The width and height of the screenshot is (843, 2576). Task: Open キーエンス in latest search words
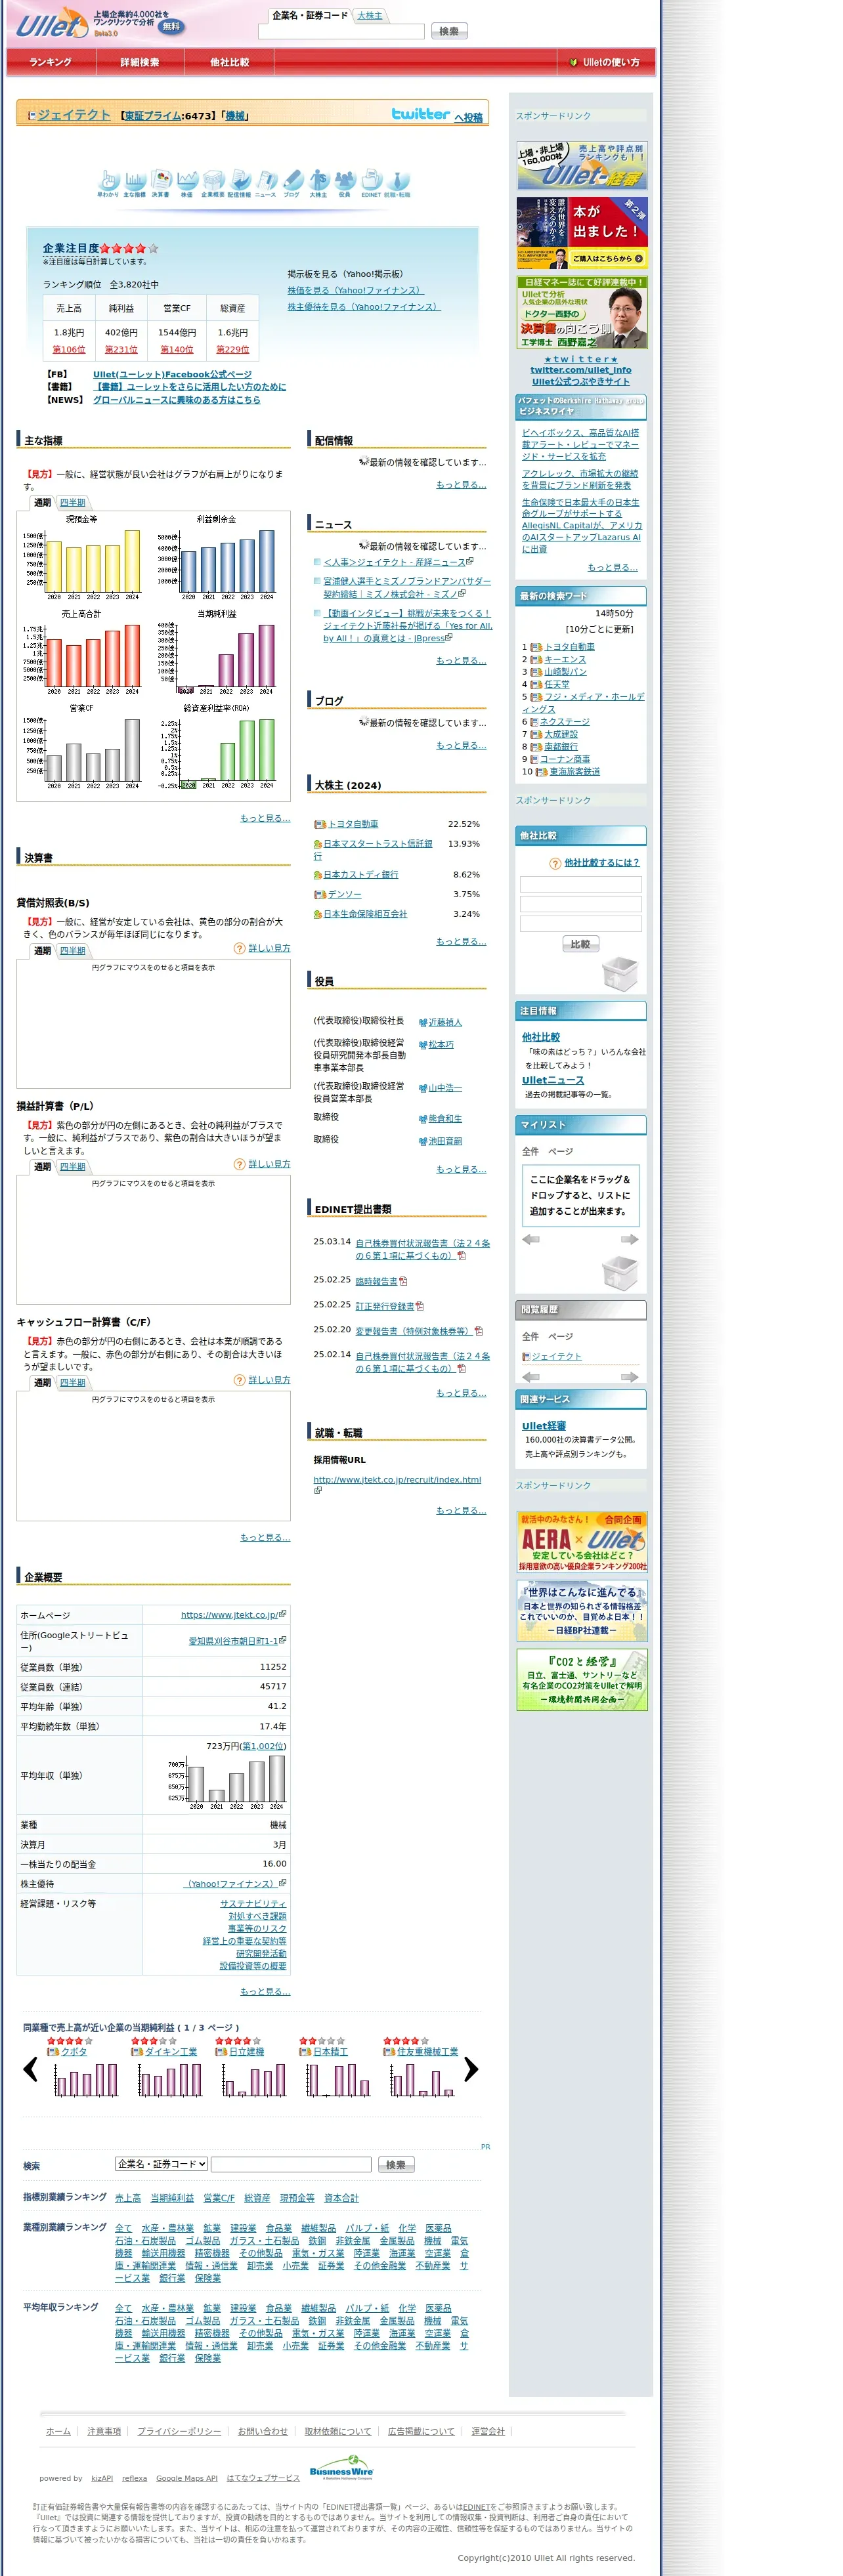pyautogui.click(x=565, y=659)
